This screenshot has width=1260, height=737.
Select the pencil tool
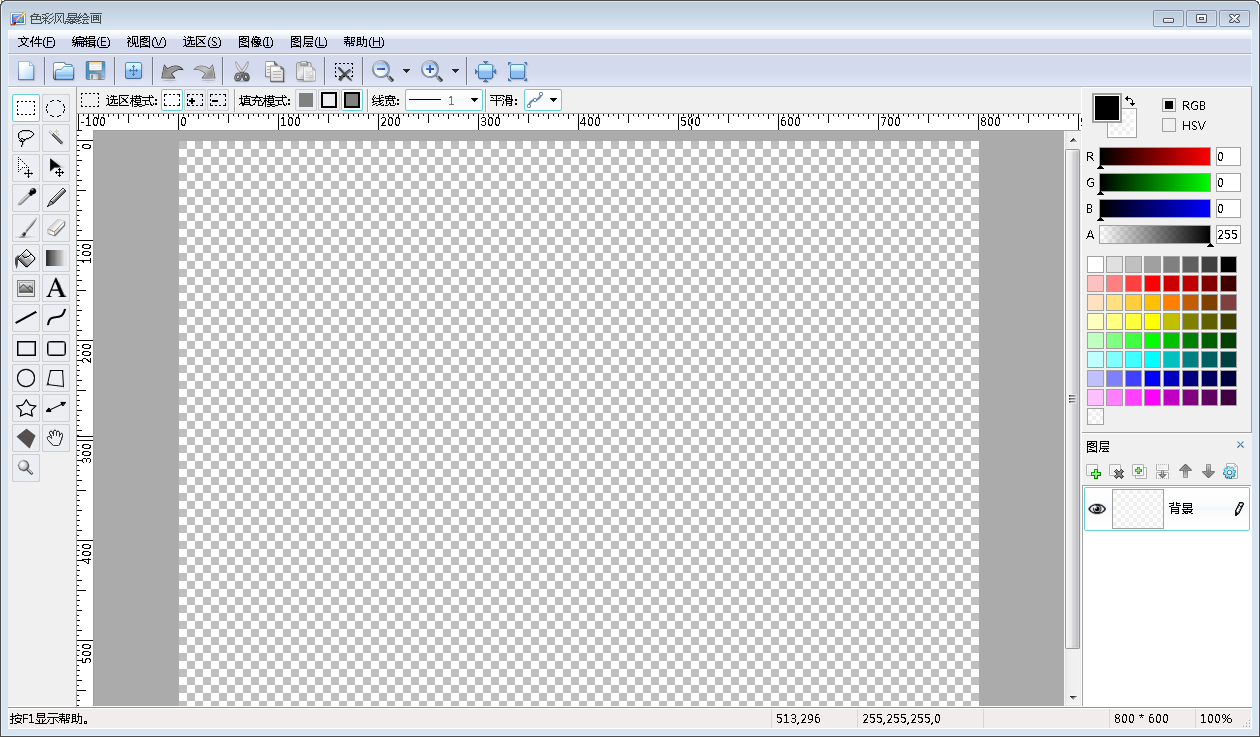coord(56,198)
